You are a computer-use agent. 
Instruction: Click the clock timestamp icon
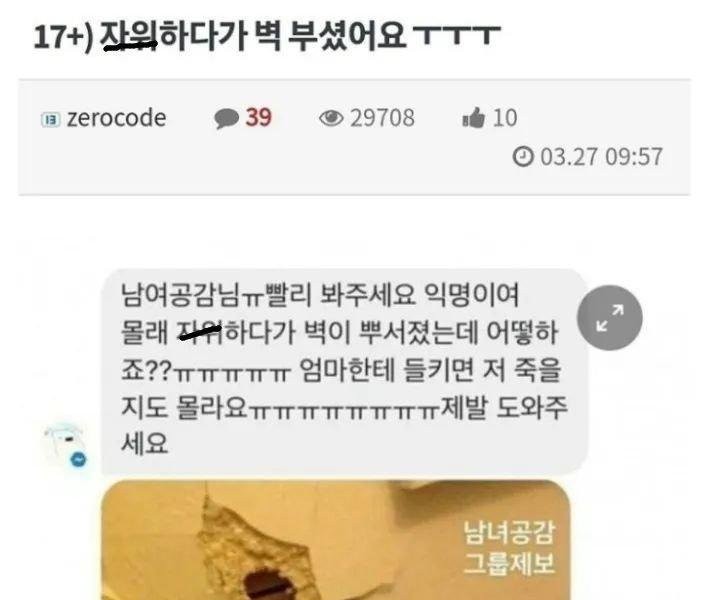(523, 157)
